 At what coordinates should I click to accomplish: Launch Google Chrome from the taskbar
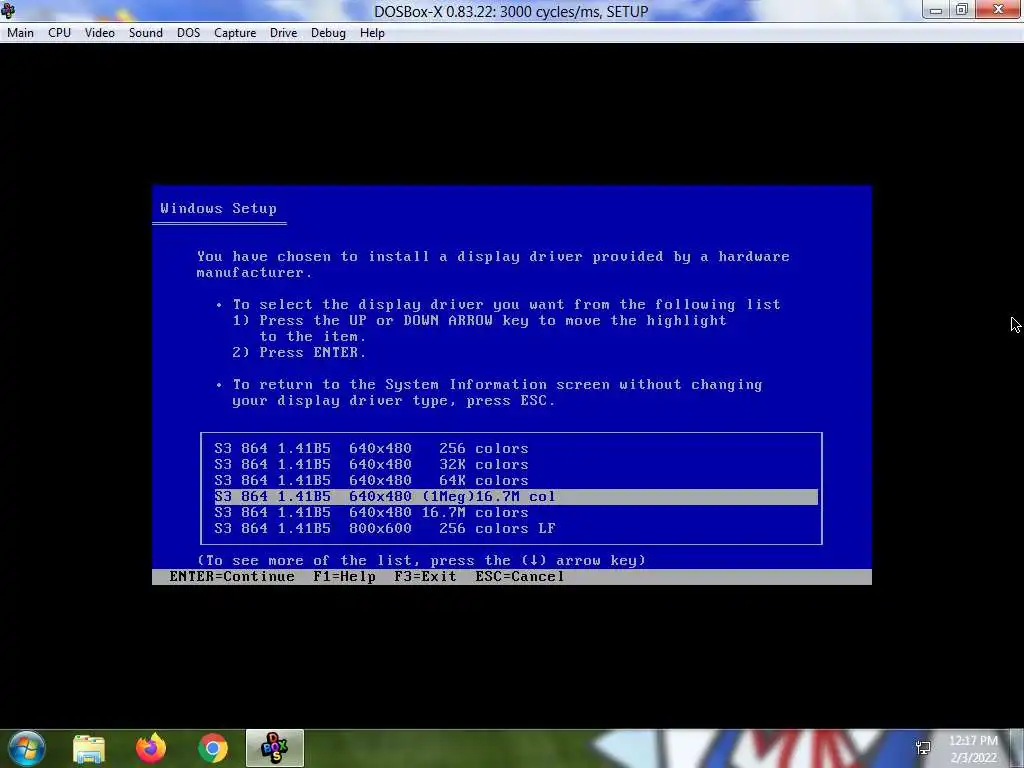(x=213, y=748)
